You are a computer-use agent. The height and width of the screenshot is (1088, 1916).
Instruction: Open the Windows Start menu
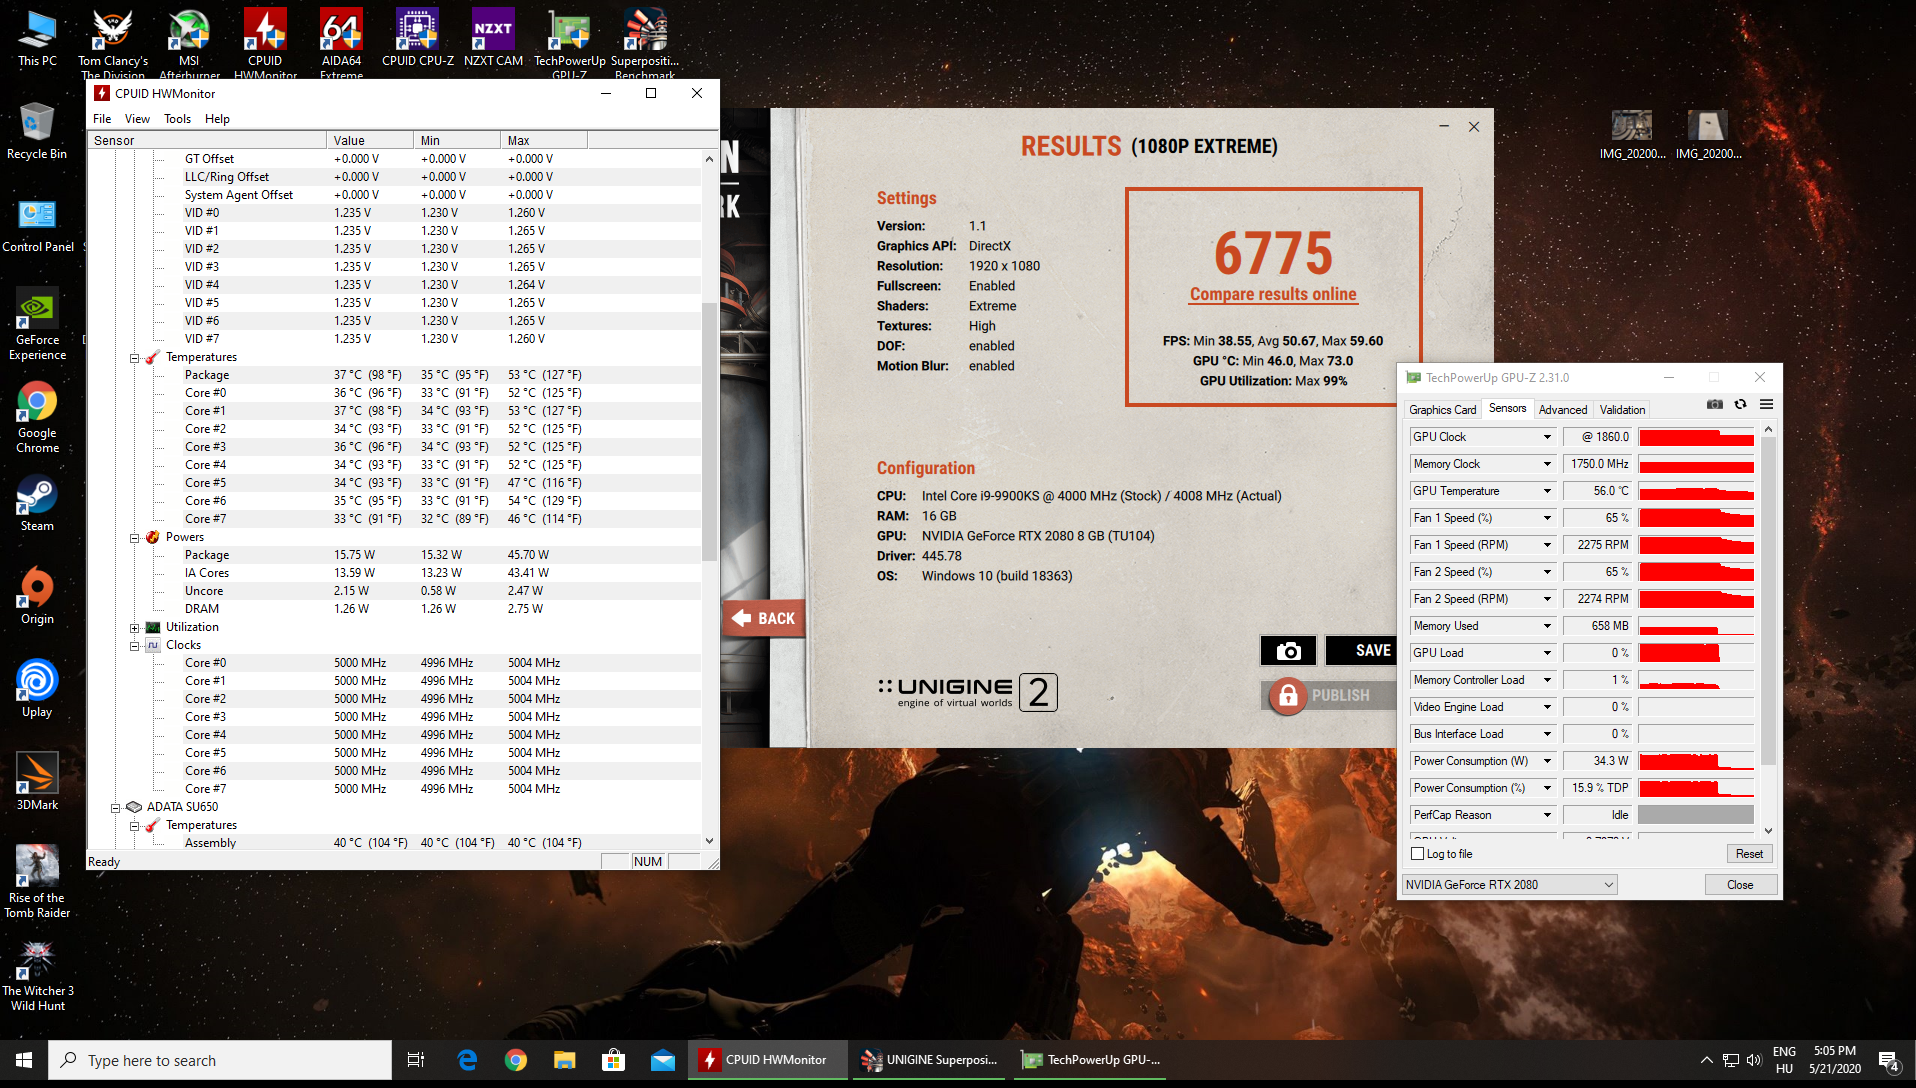click(x=24, y=1060)
